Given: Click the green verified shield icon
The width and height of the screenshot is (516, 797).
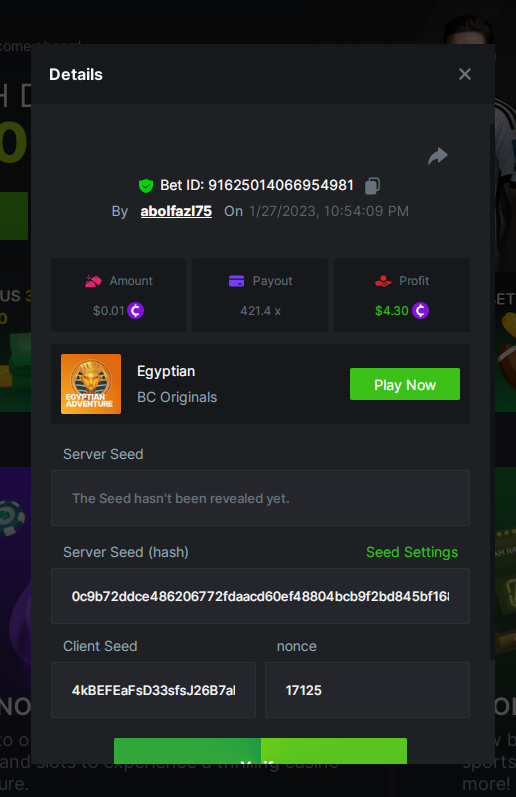Looking at the screenshot, I should pyautogui.click(x=146, y=186).
